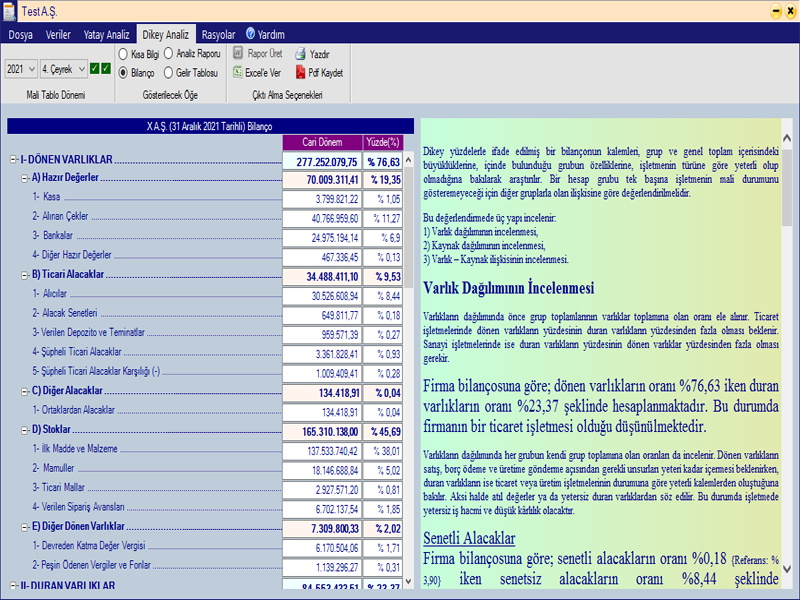
Task: Select the '1- İlk Madde ve Malzeme' row
Action: pyautogui.click(x=75, y=449)
